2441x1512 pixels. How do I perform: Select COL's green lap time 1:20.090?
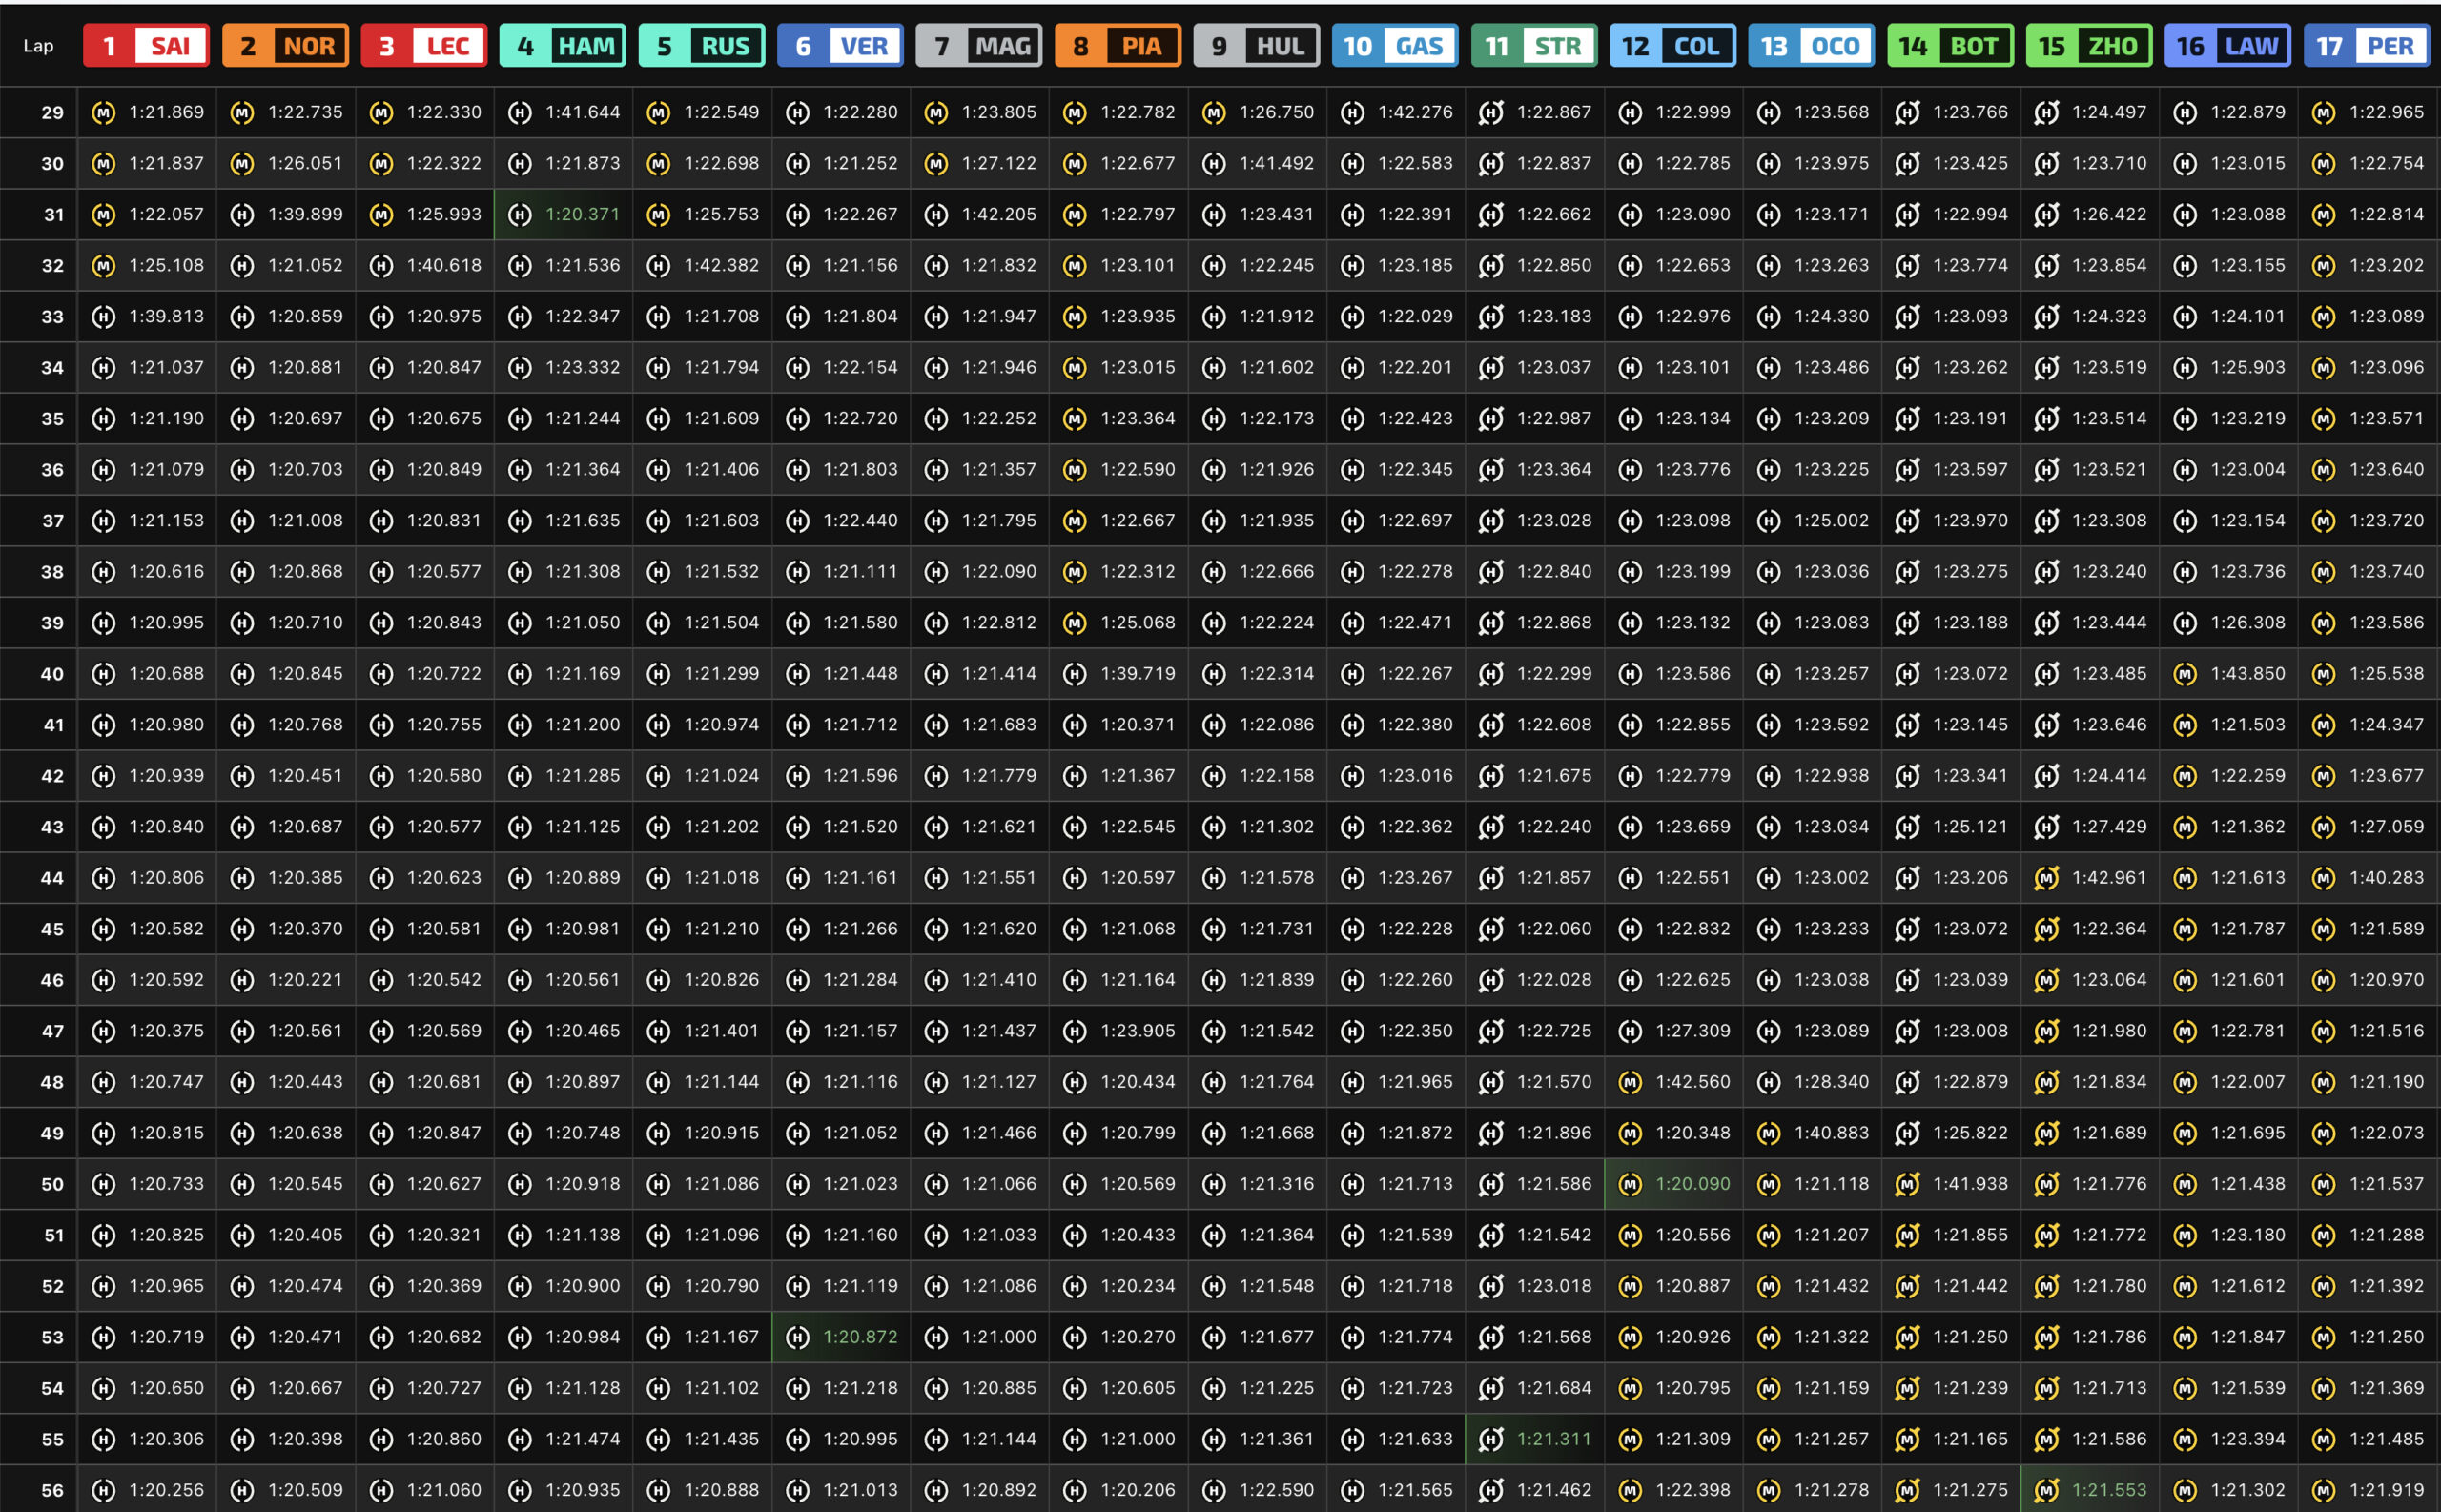1692,1184
